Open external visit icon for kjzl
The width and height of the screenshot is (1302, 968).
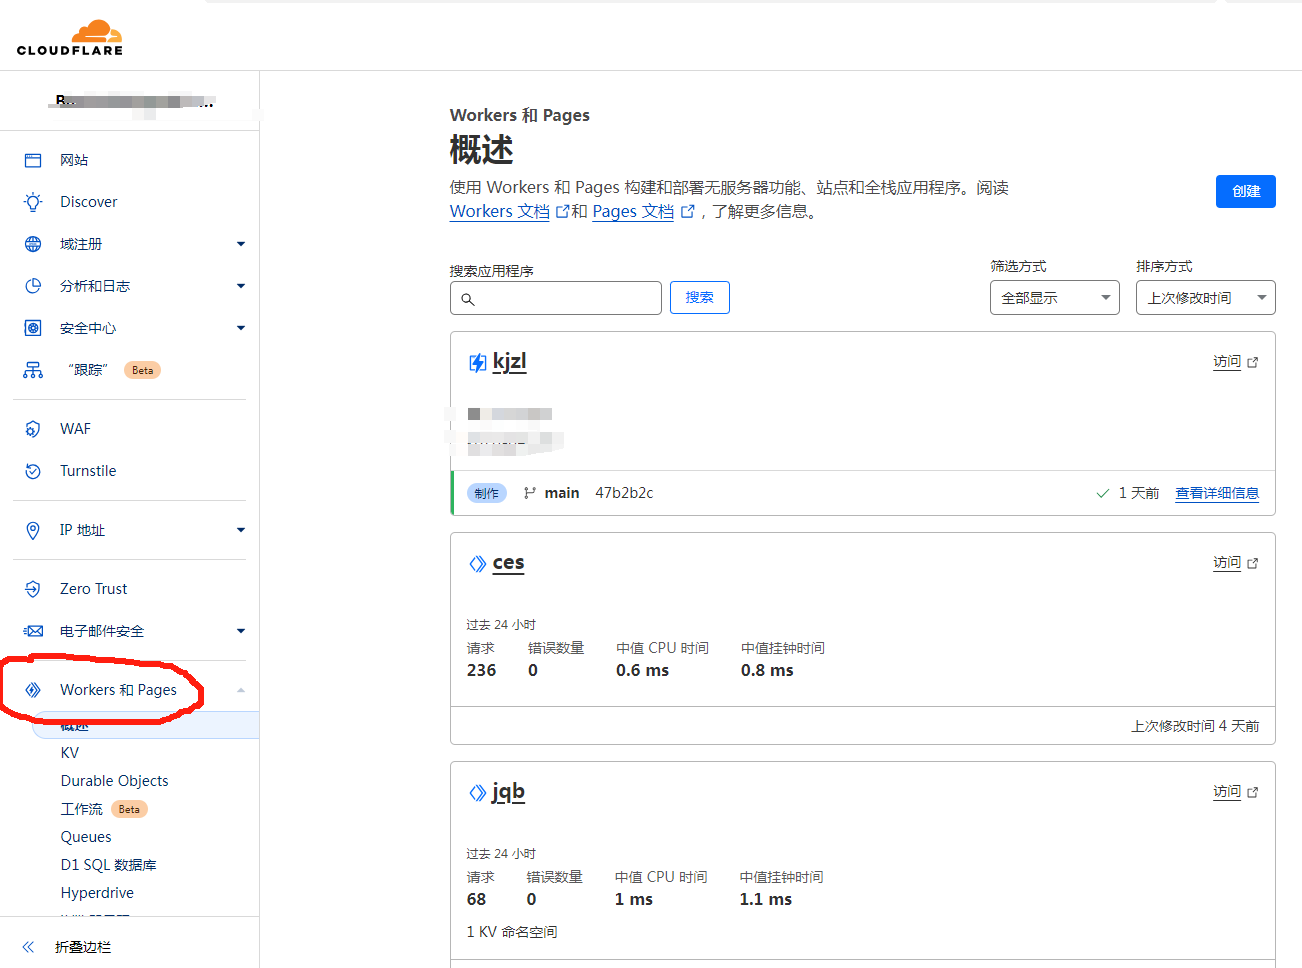click(x=1253, y=362)
